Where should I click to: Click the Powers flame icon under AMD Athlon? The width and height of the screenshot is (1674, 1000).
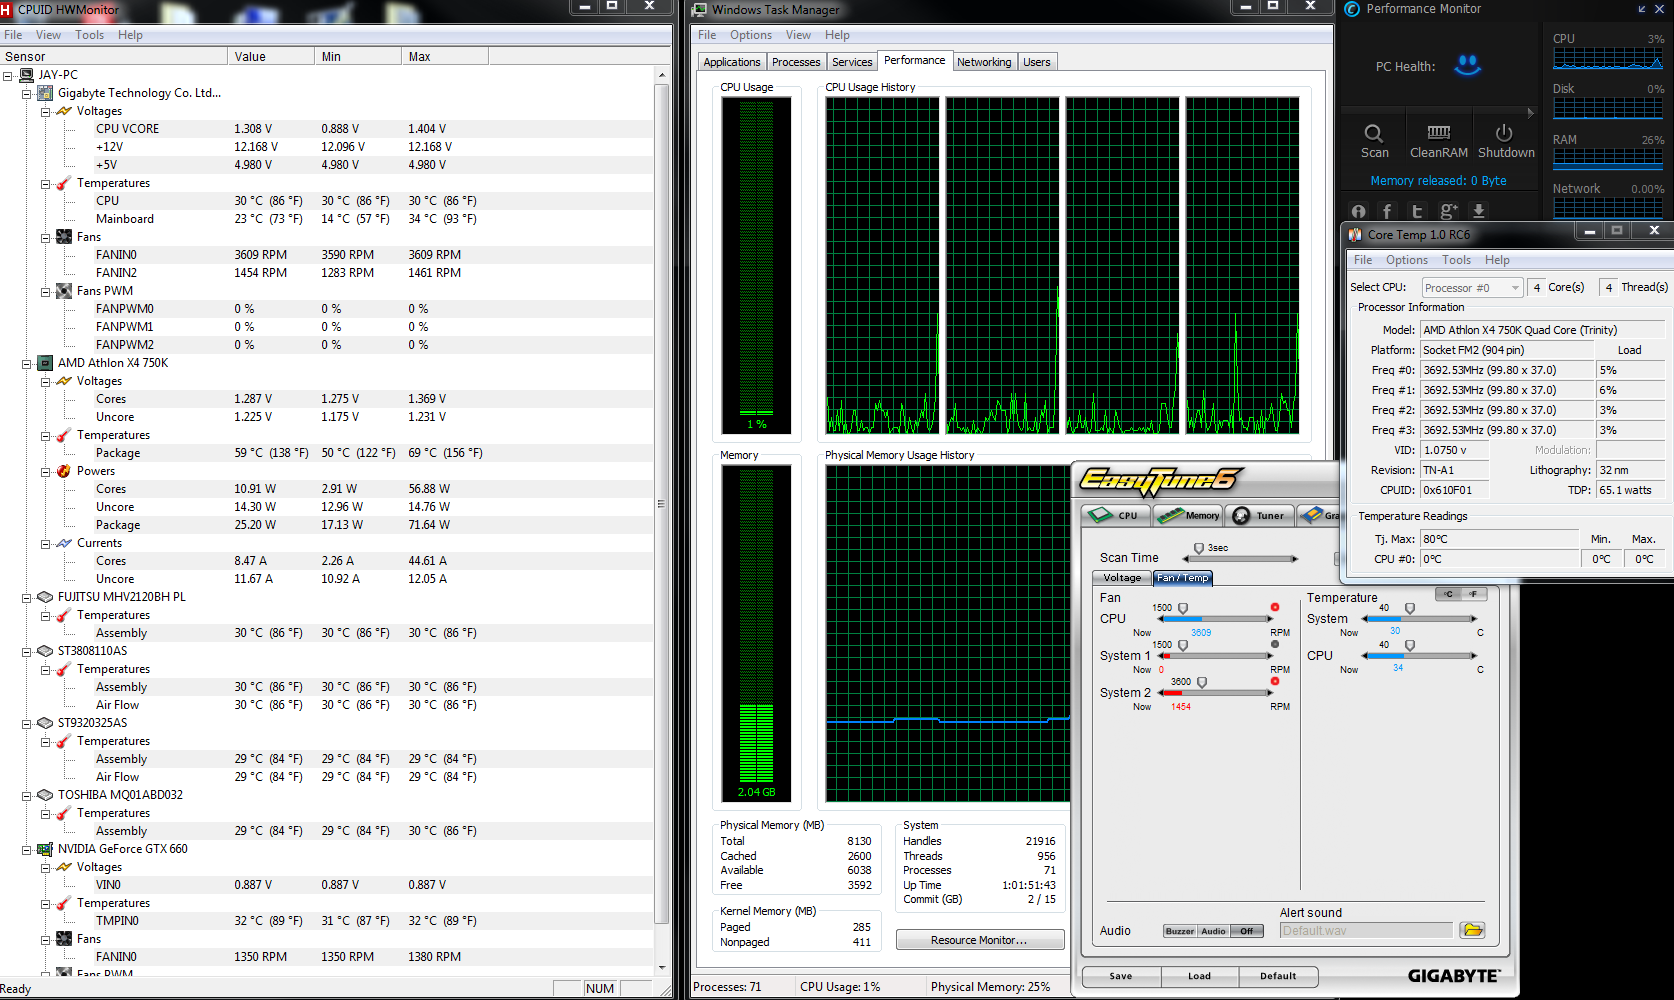pos(64,471)
